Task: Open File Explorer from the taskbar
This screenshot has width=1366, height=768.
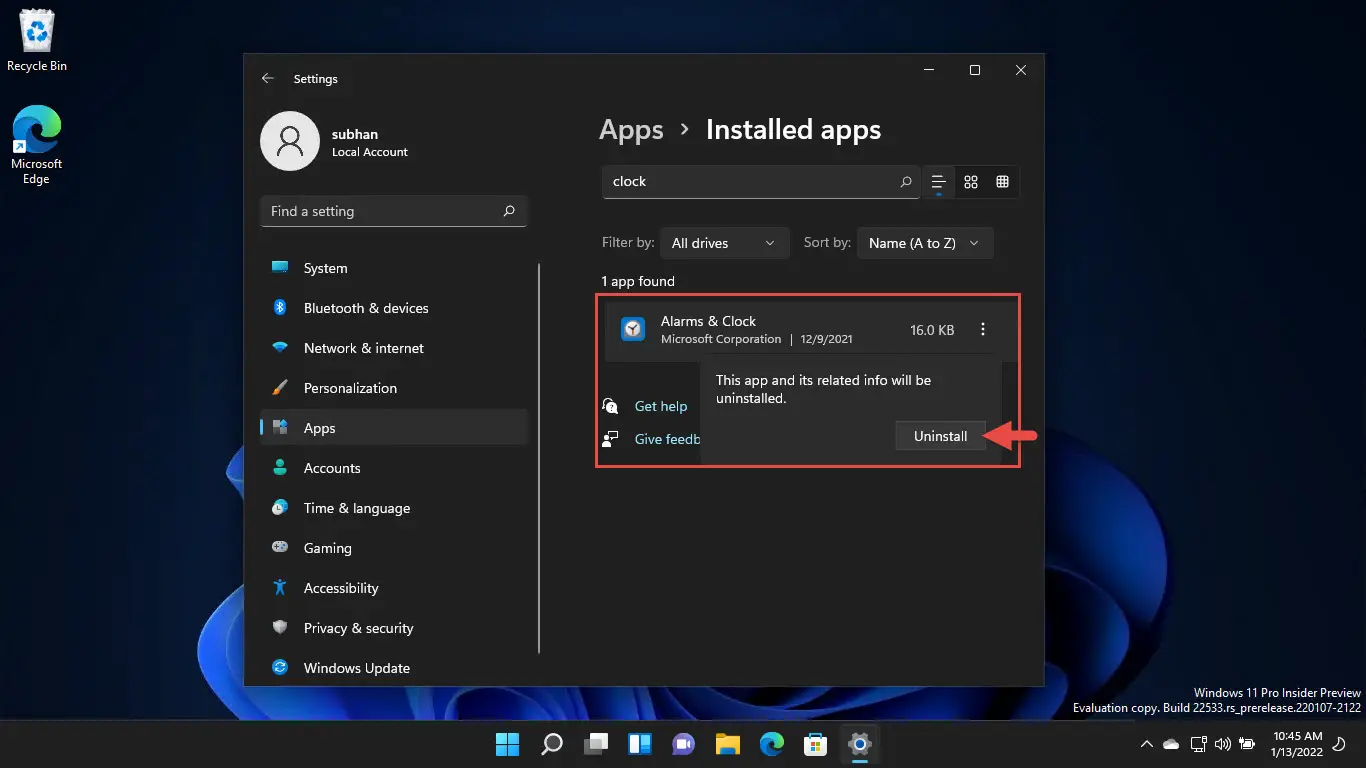Action: point(728,744)
